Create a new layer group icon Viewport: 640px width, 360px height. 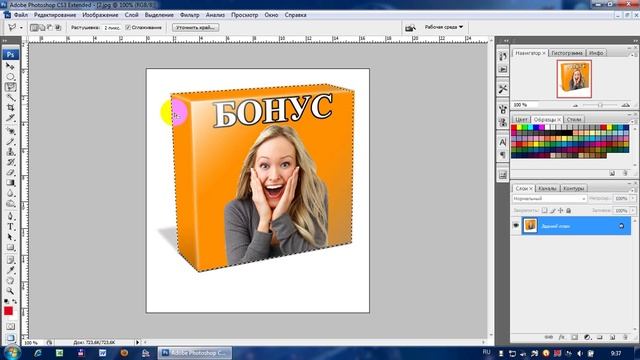pyautogui.click(x=600, y=337)
